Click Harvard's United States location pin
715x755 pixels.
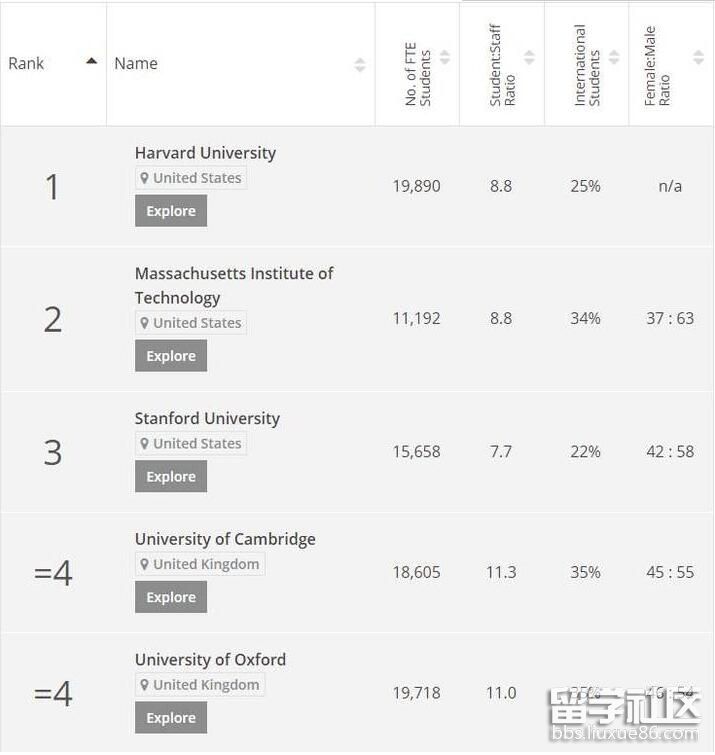coord(145,179)
